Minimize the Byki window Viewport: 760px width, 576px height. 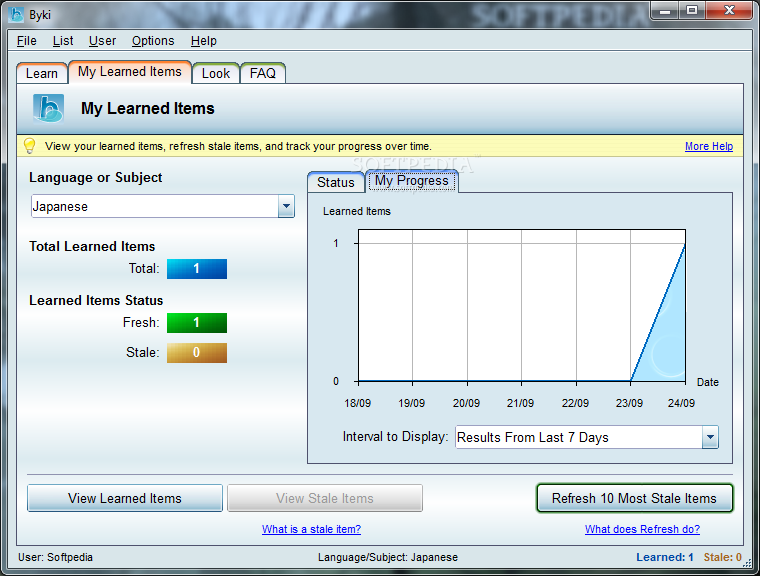tap(665, 11)
